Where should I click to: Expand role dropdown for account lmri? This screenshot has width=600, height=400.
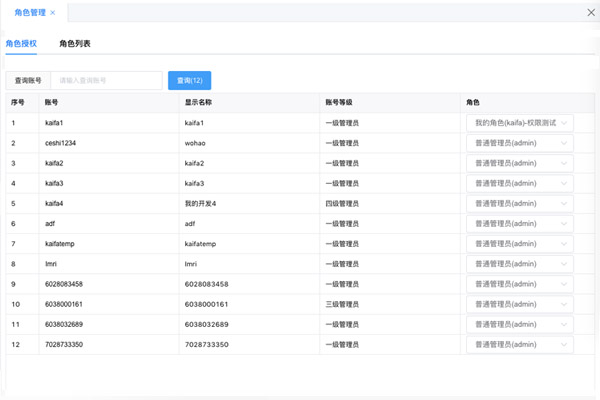(519, 264)
